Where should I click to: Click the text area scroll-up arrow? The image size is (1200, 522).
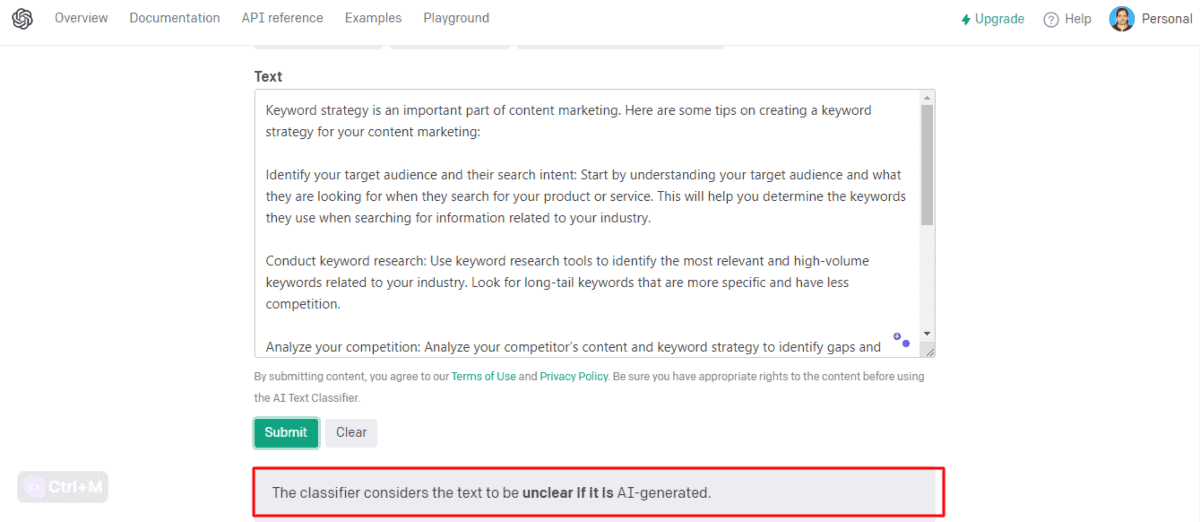[x=927, y=98]
